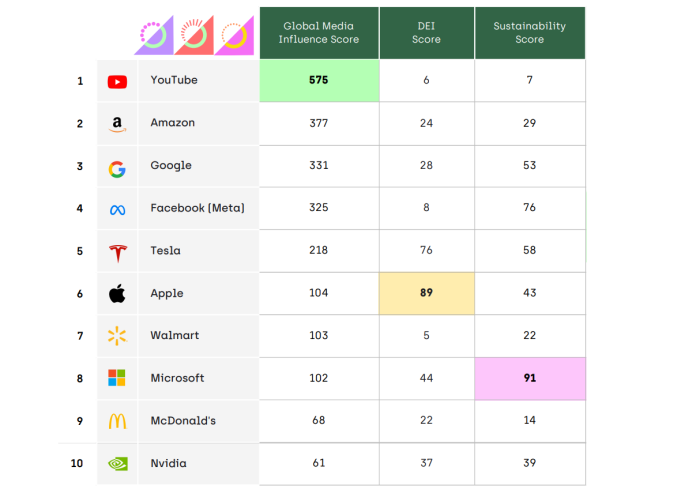Screen dimensions: 696x493
Task: Click the Microsoft logo icon
Action: pyautogui.click(x=117, y=378)
